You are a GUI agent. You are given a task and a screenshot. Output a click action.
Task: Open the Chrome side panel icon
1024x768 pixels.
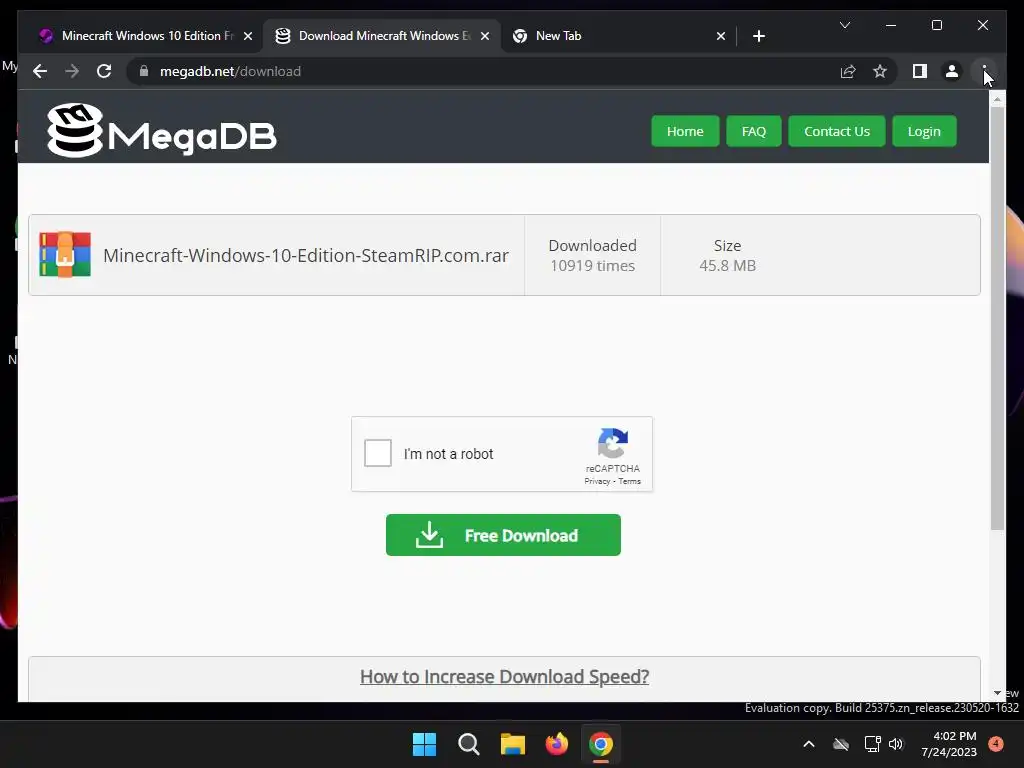coord(920,71)
